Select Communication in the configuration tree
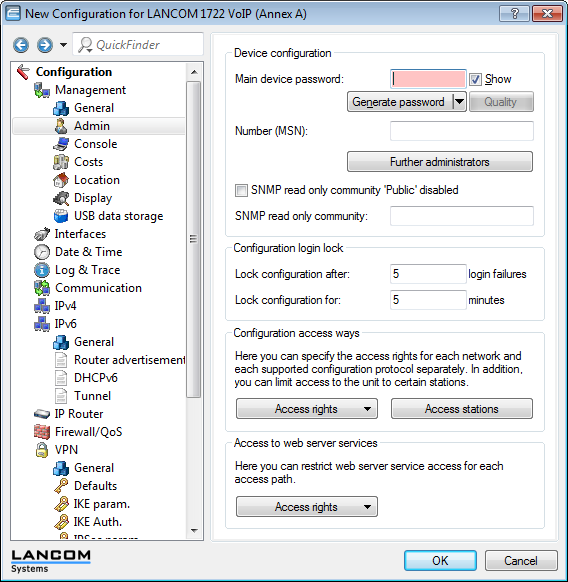 click(x=98, y=288)
